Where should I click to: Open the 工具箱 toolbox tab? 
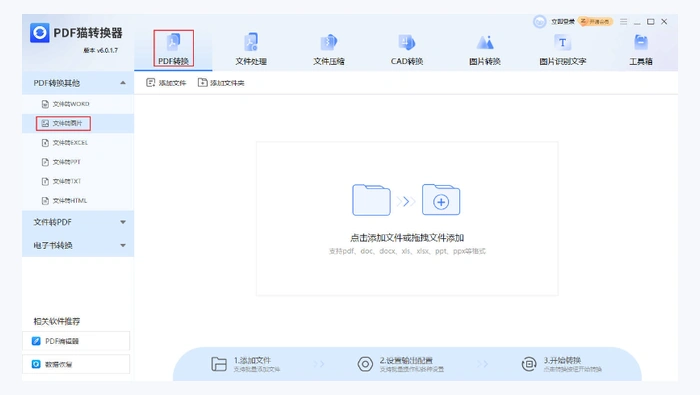641,49
